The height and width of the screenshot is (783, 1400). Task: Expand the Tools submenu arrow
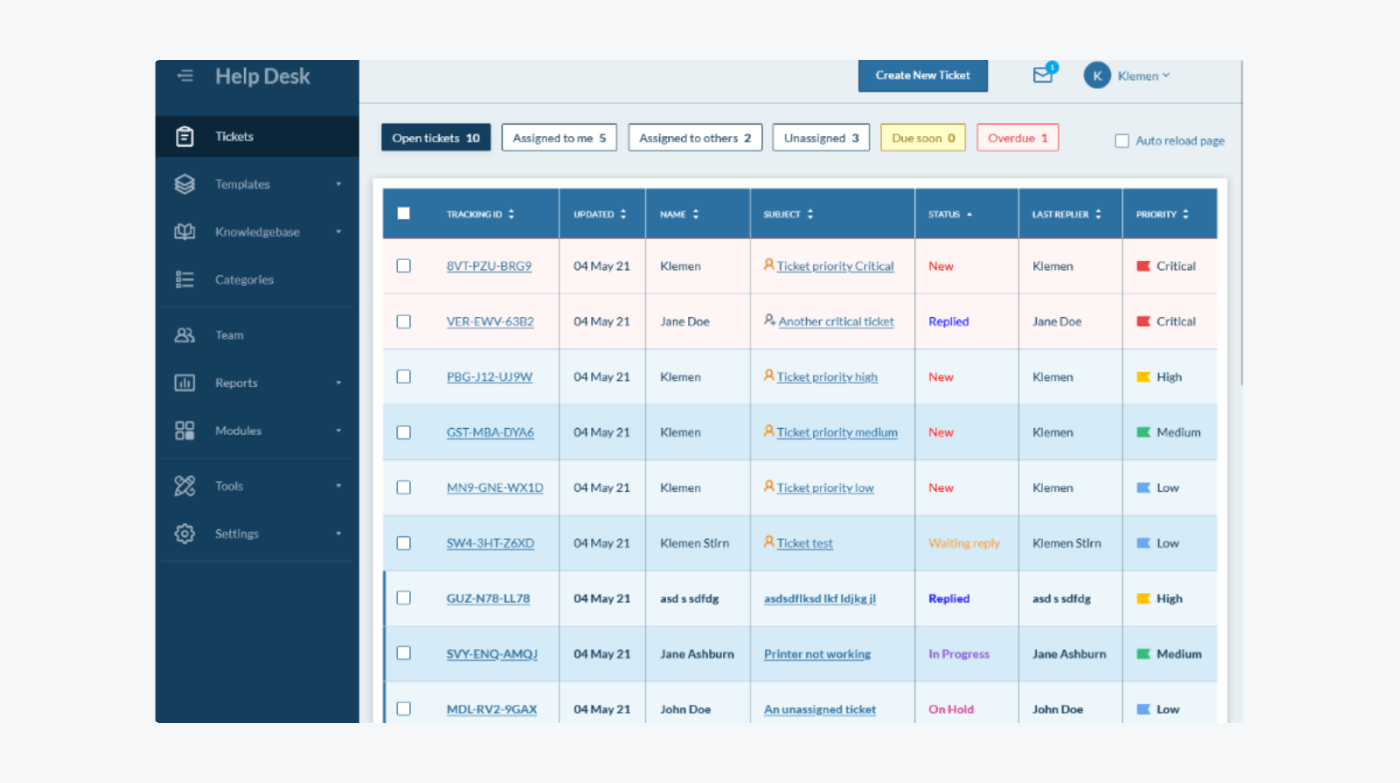[x=338, y=486]
